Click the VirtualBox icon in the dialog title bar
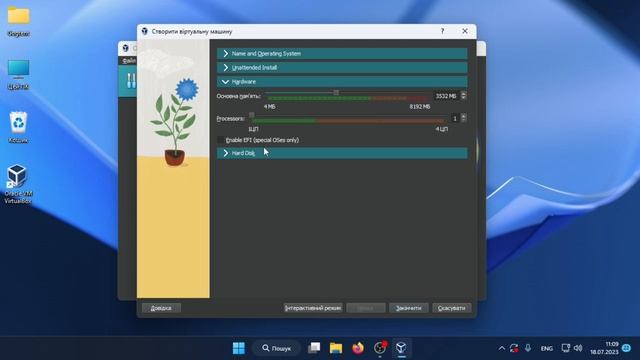 [x=144, y=31]
